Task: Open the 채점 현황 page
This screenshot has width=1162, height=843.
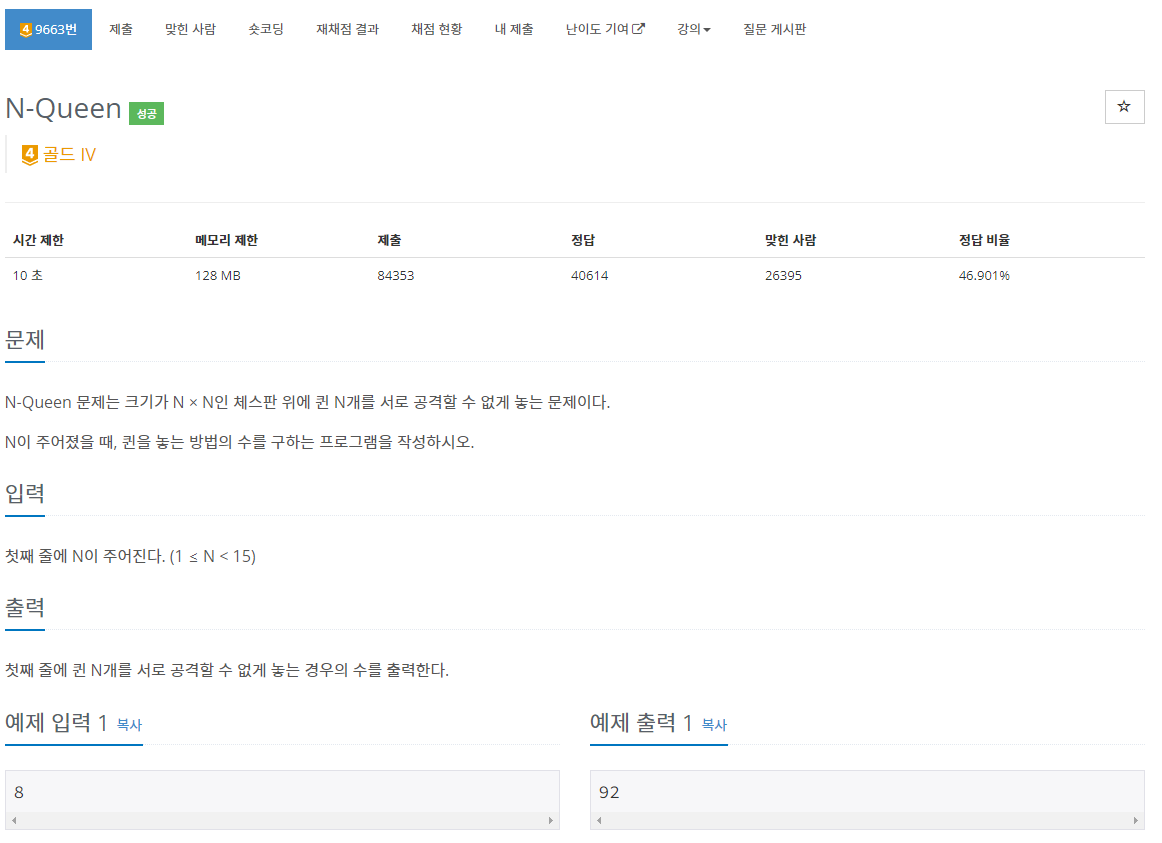Action: [x=436, y=29]
